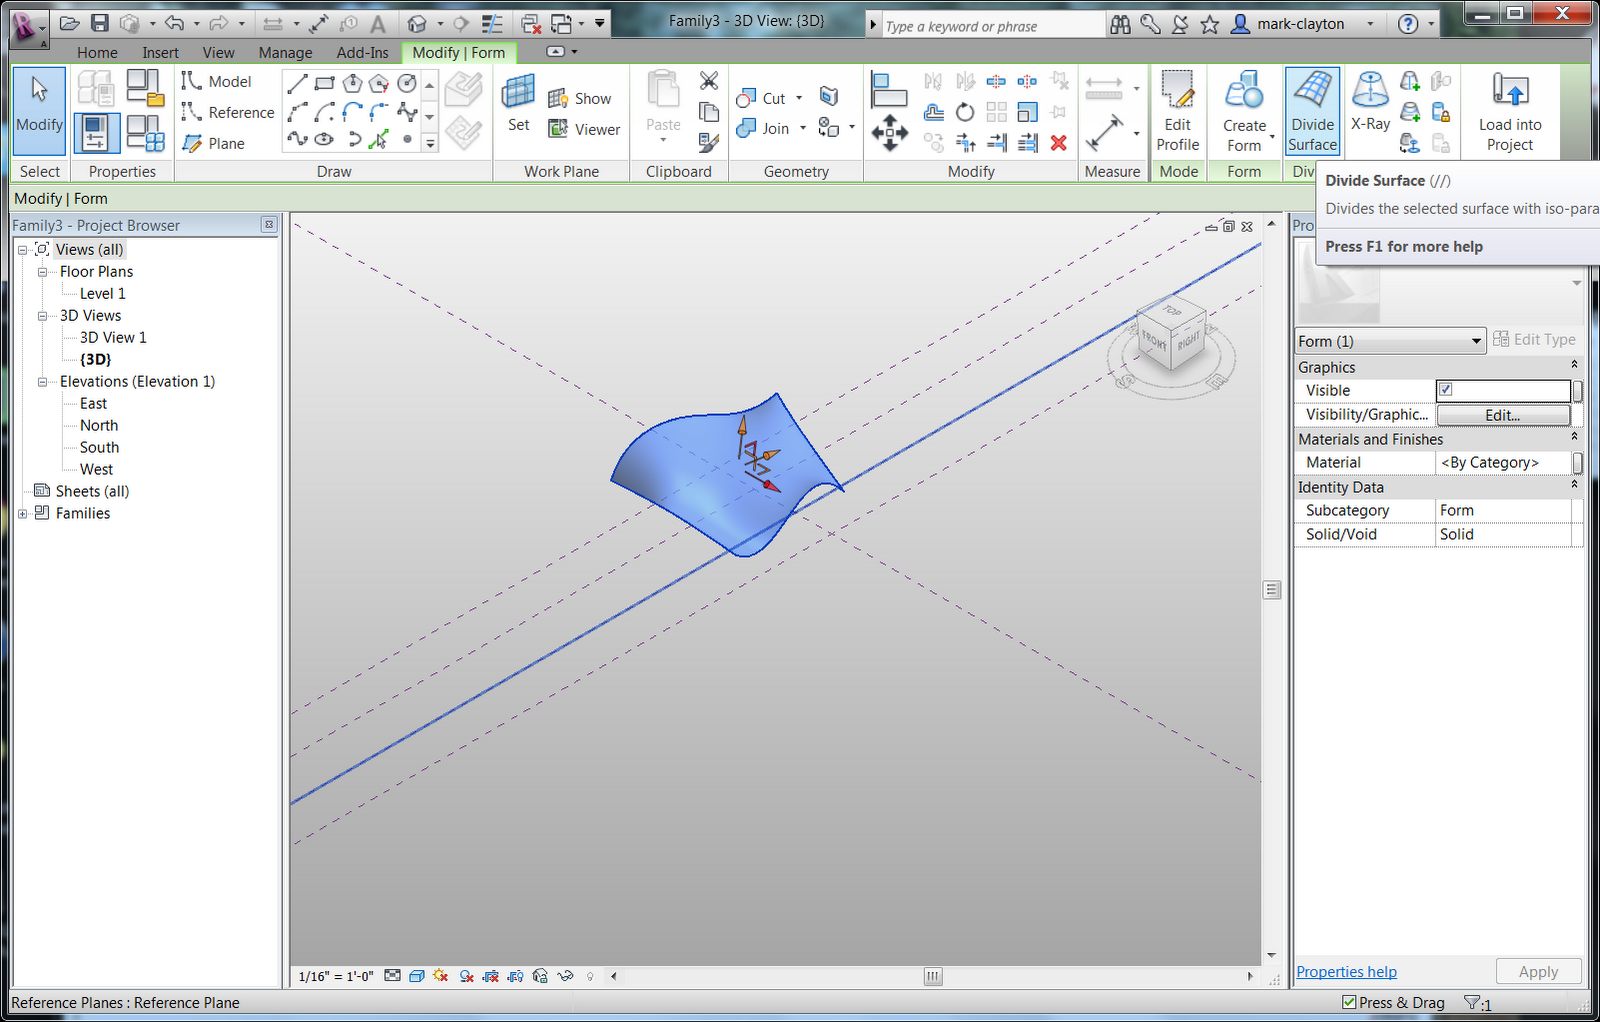Select the Spline draw tool
The image size is (1600, 1022).
click(x=297, y=142)
